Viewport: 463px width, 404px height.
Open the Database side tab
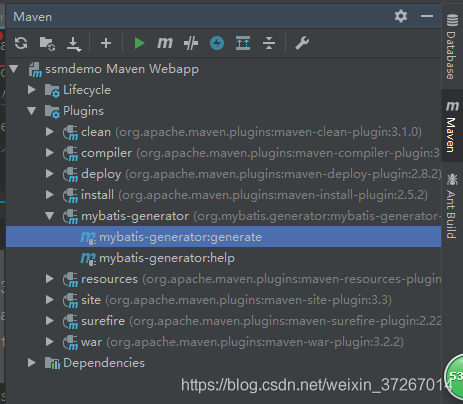(452, 47)
